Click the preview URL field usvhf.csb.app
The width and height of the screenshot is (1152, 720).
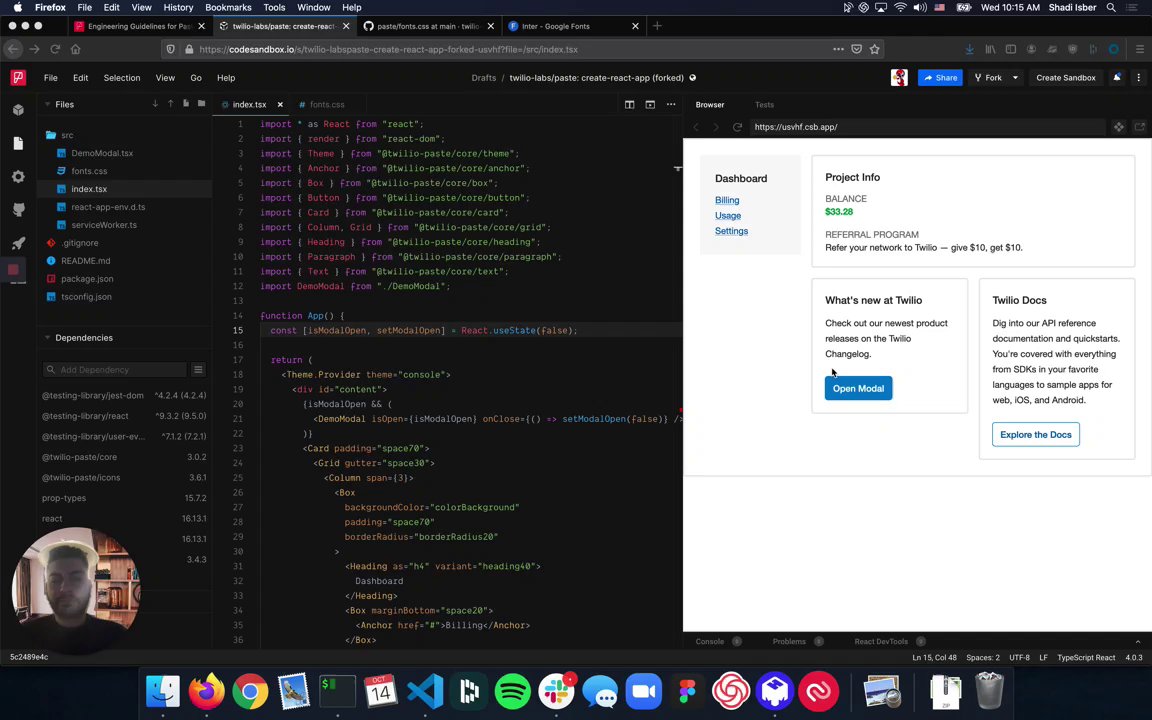pyautogui.click(x=927, y=127)
